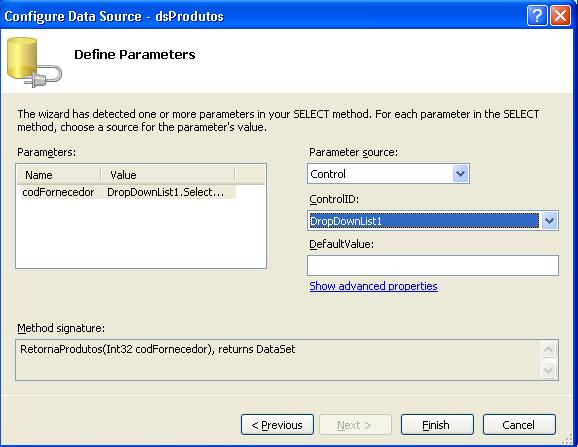The height and width of the screenshot is (447, 578).
Task: Go back with the Previous button
Action: pyautogui.click(x=277, y=425)
